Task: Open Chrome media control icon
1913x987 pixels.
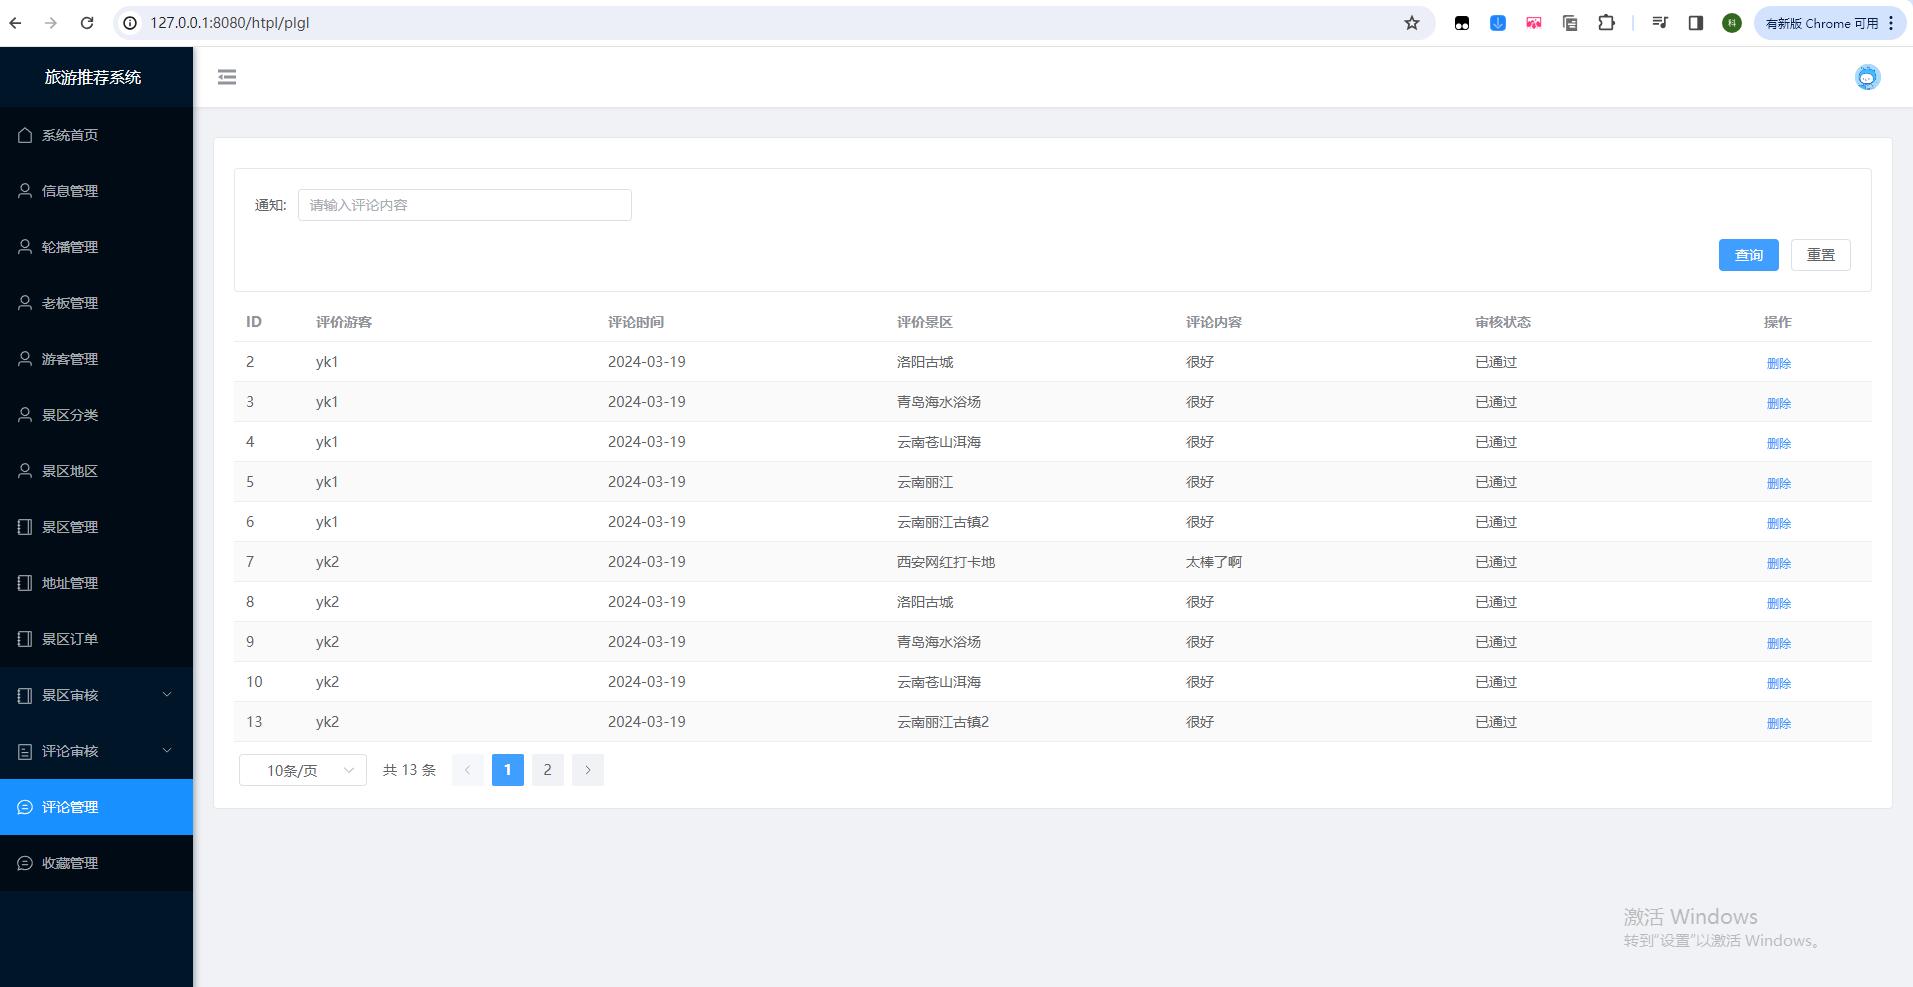Action: coord(1660,23)
